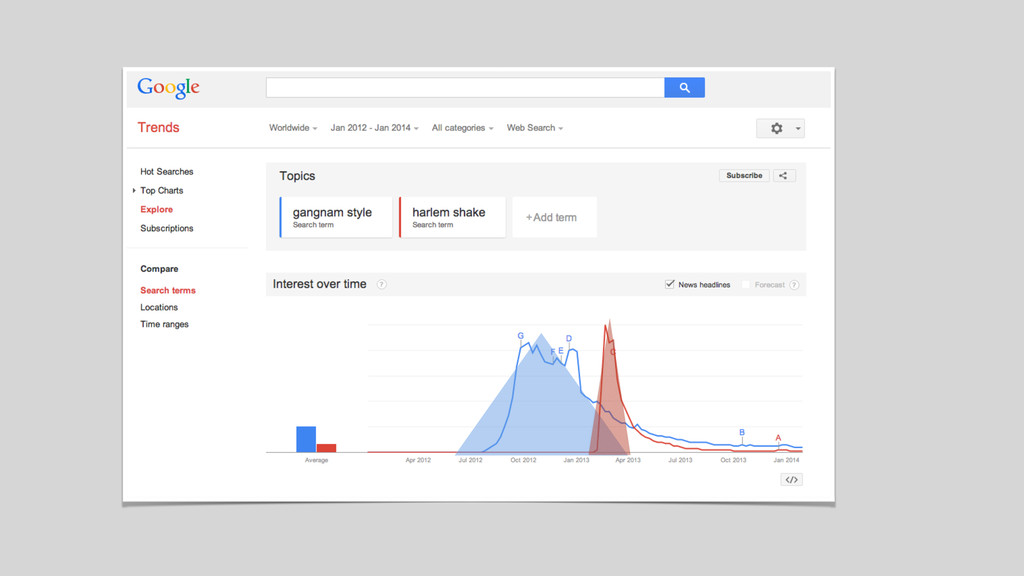Click the Jan 2013 axis label
The height and width of the screenshot is (576, 1024).
pos(576,460)
